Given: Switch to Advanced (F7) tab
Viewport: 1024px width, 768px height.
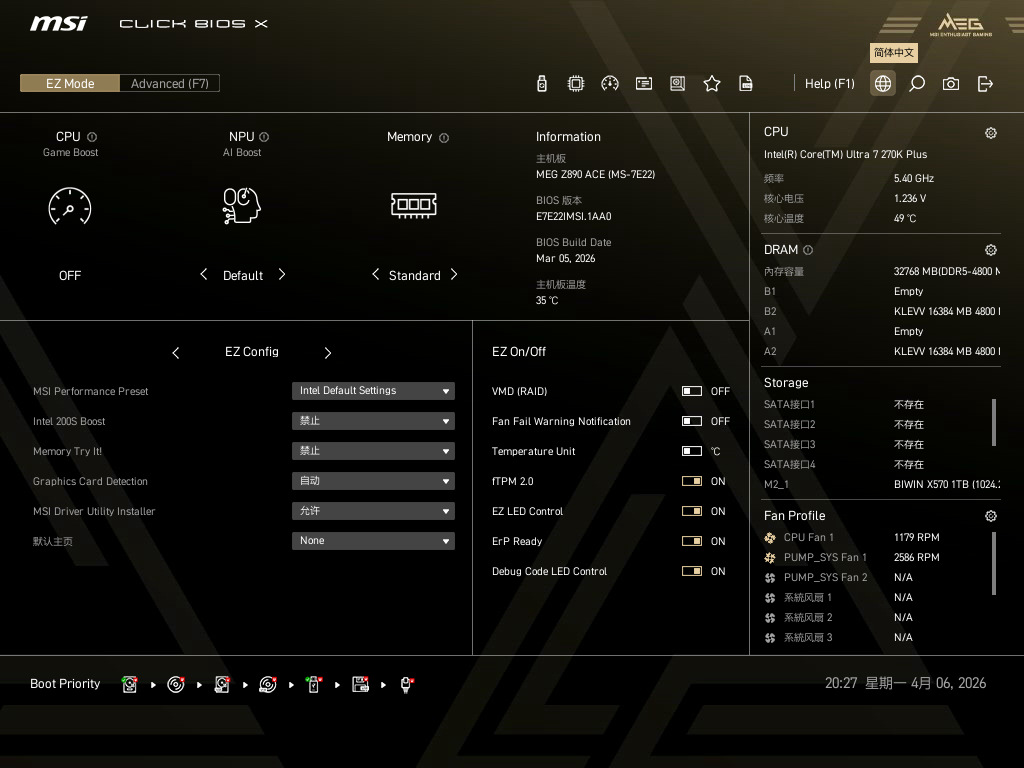Looking at the screenshot, I should tap(170, 84).
